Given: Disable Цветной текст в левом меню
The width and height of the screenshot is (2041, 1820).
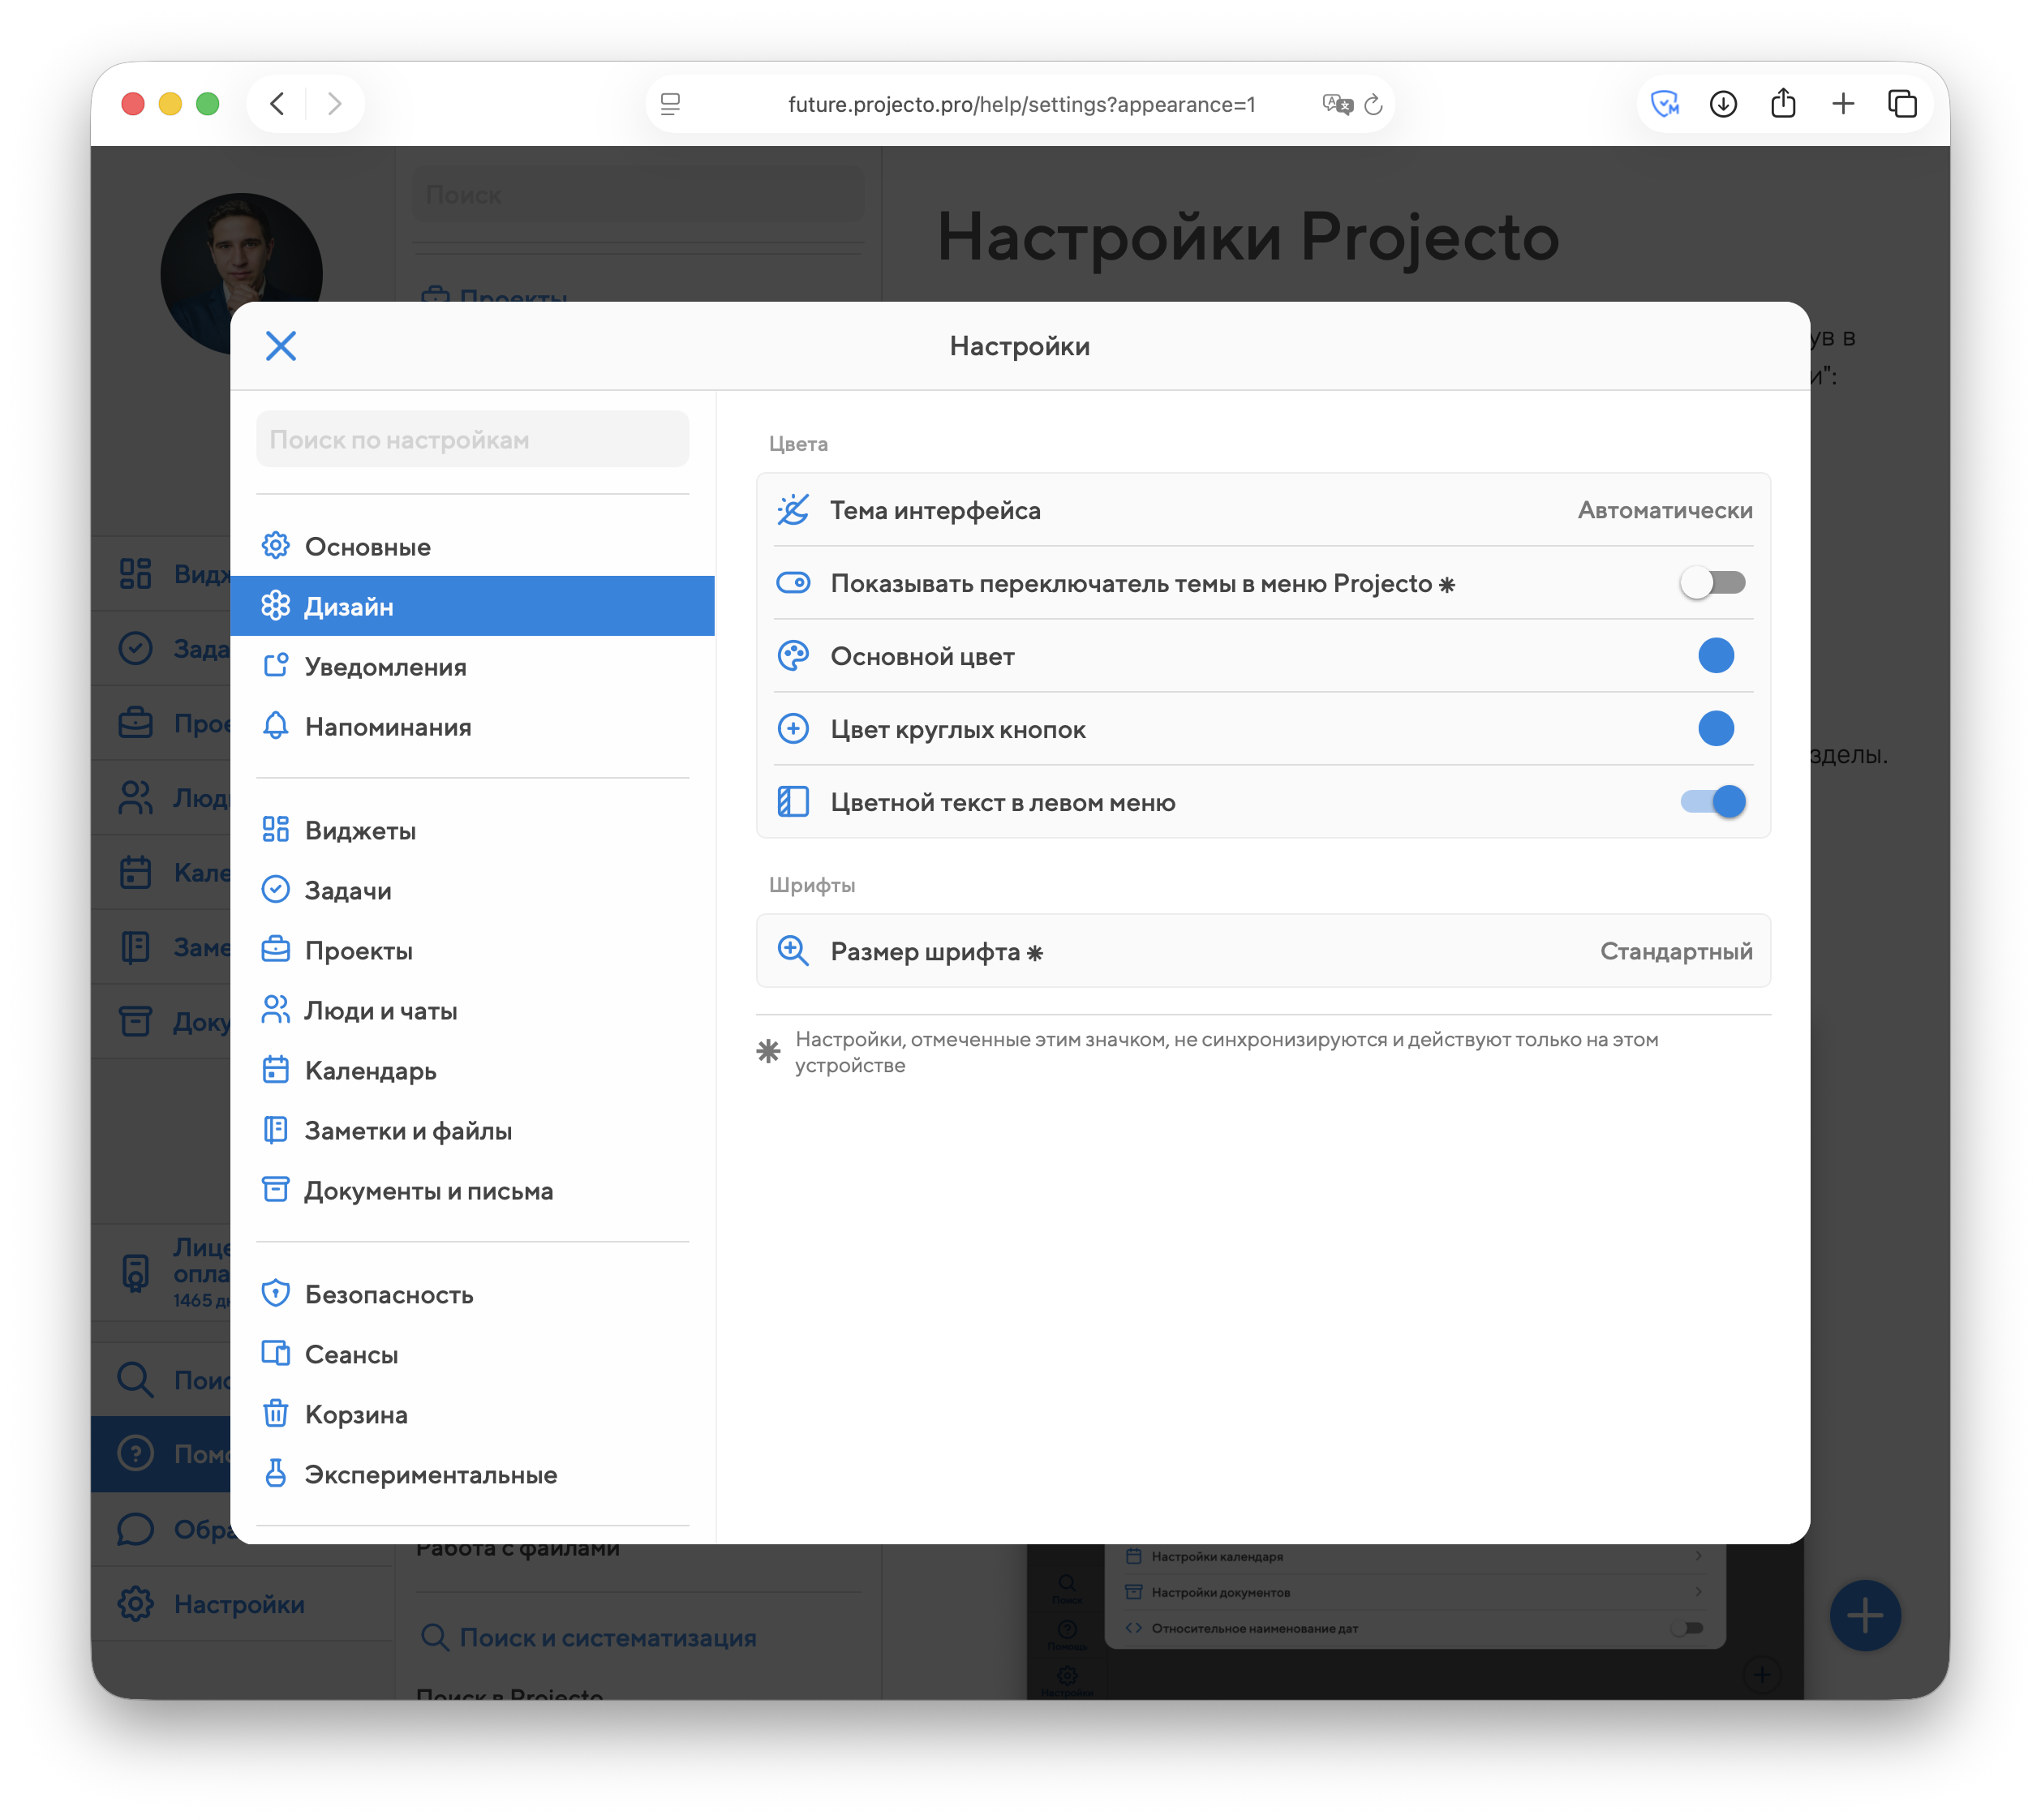Looking at the screenshot, I should pyautogui.click(x=1712, y=802).
